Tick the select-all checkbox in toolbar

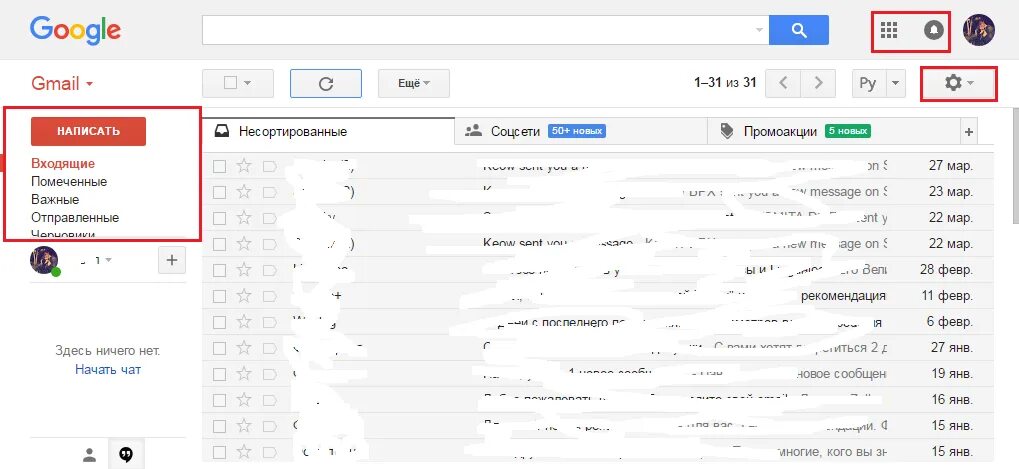pyautogui.click(x=230, y=83)
